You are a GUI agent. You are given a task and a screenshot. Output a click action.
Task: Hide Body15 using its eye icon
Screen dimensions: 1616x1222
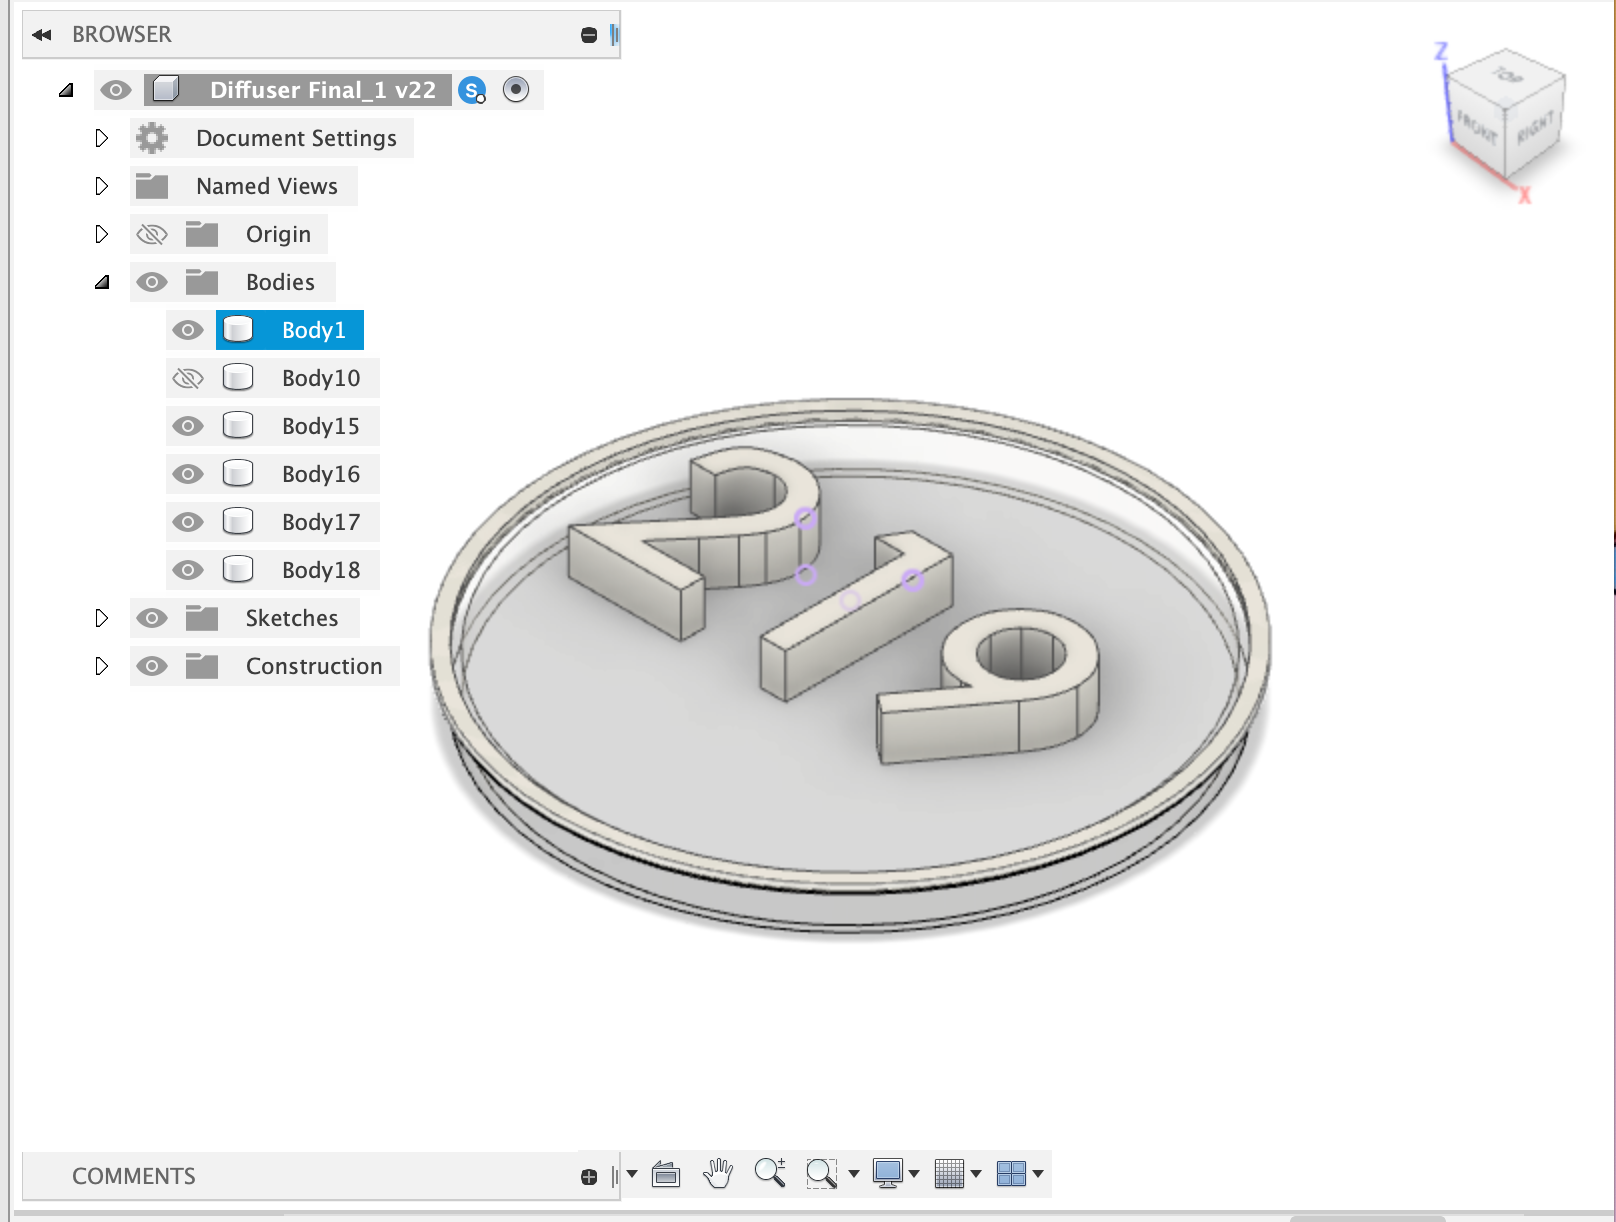point(188,426)
